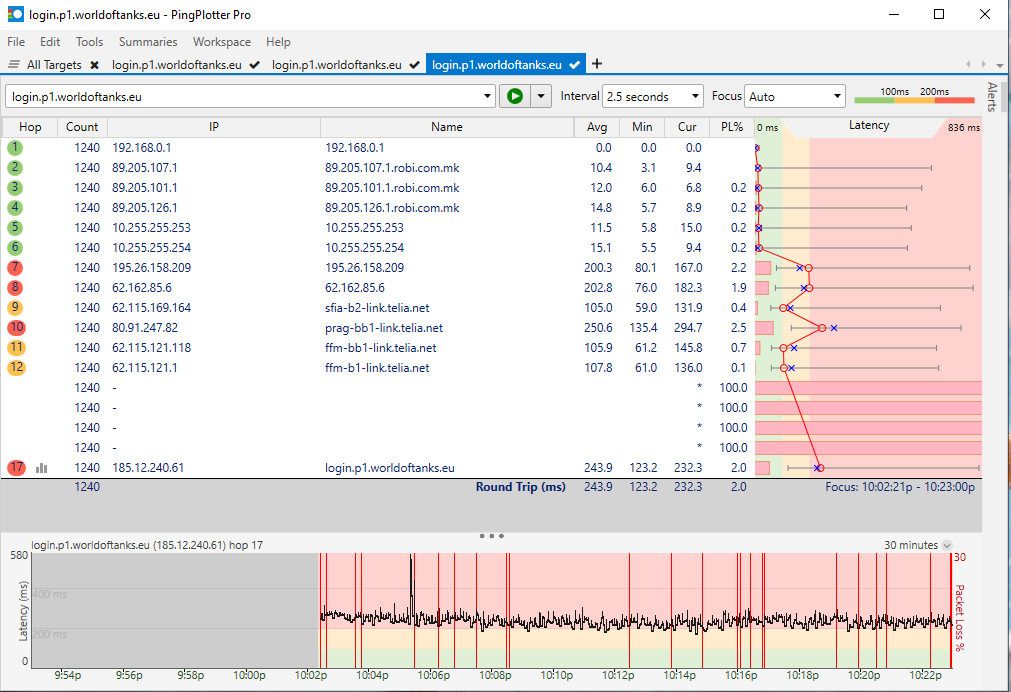Select the hop 4 circle icon
The width and height of the screenshot is (1011, 692).
pyautogui.click(x=15, y=208)
